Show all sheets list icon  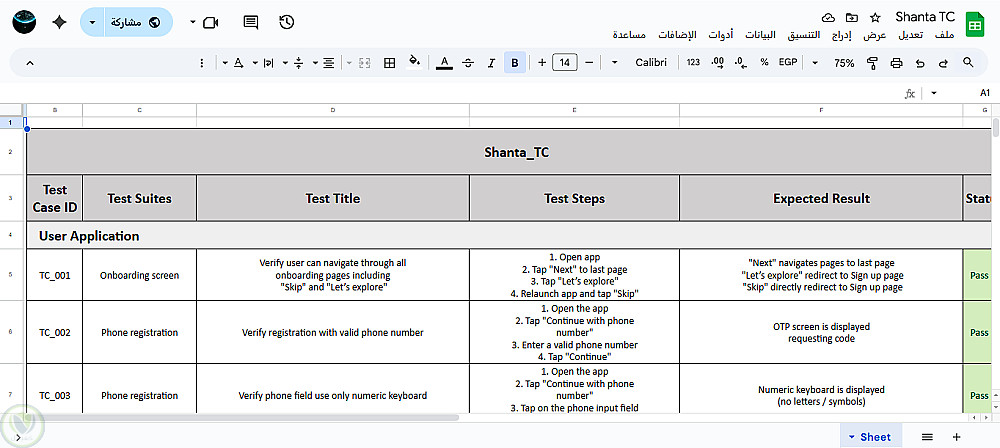click(927, 437)
